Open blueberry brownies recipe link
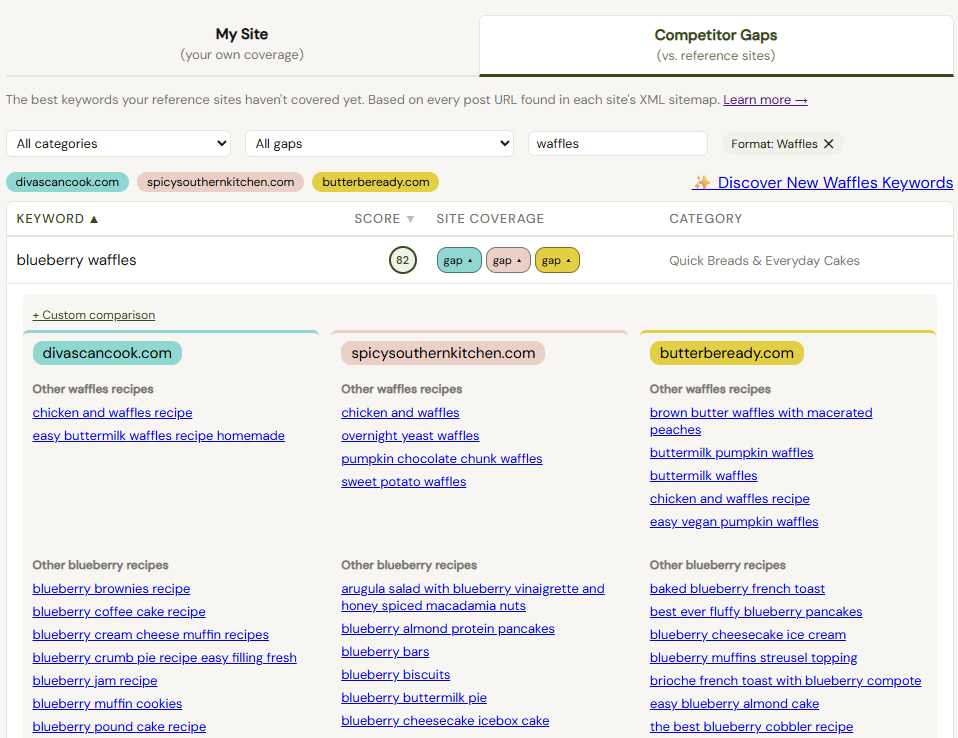958x738 pixels. [111, 588]
